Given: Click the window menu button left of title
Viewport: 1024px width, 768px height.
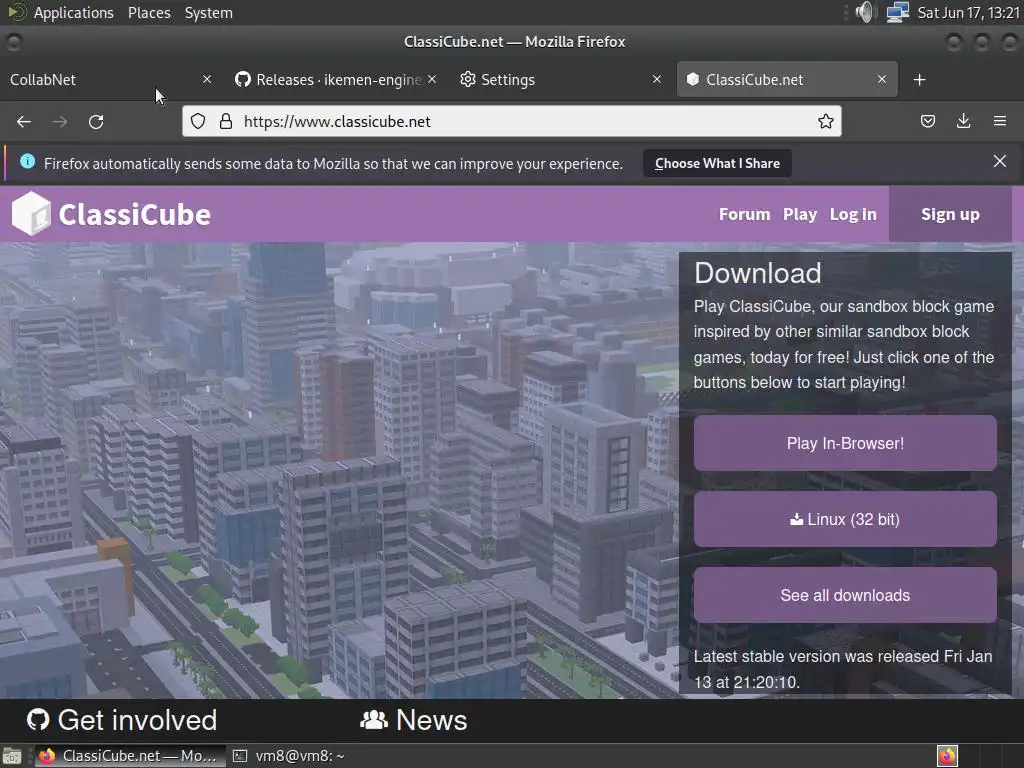Looking at the screenshot, I should (x=14, y=42).
